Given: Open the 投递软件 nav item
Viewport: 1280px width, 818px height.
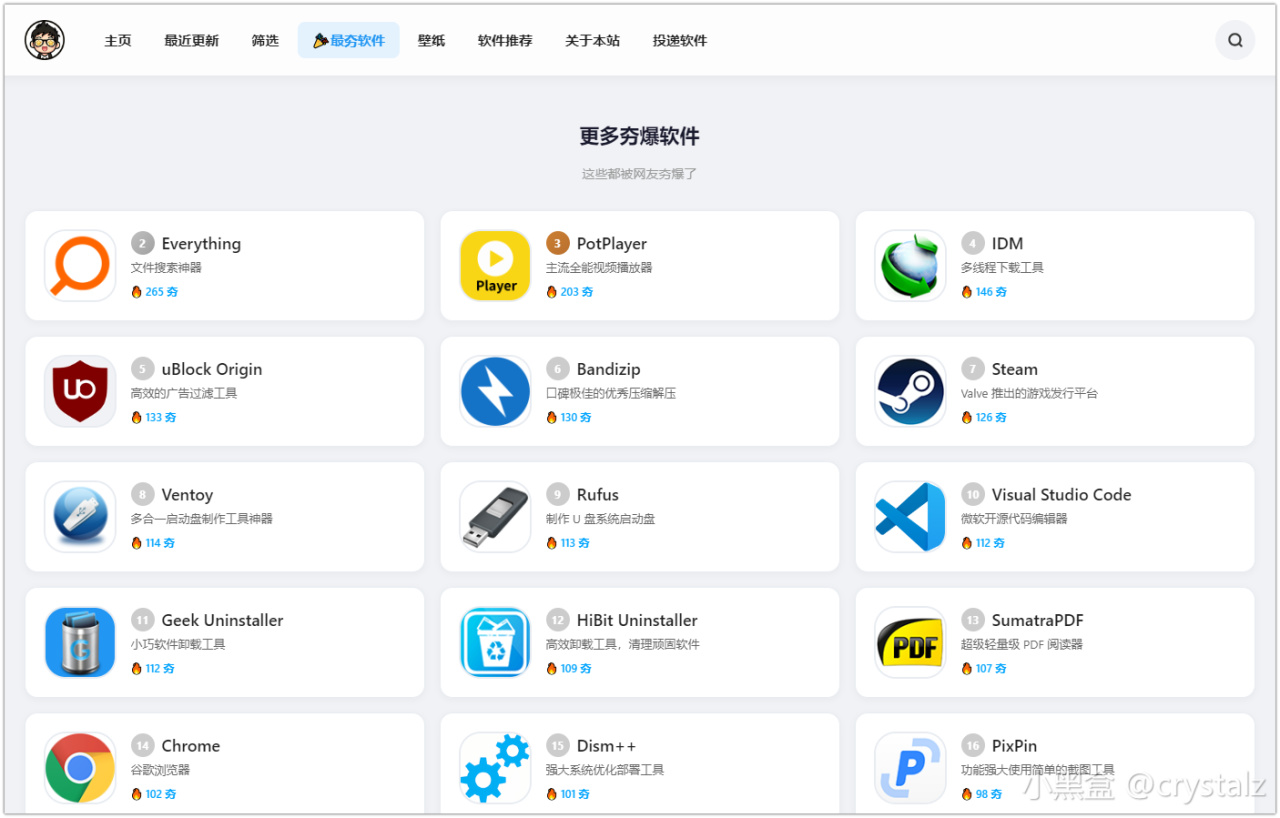Looking at the screenshot, I should (680, 41).
